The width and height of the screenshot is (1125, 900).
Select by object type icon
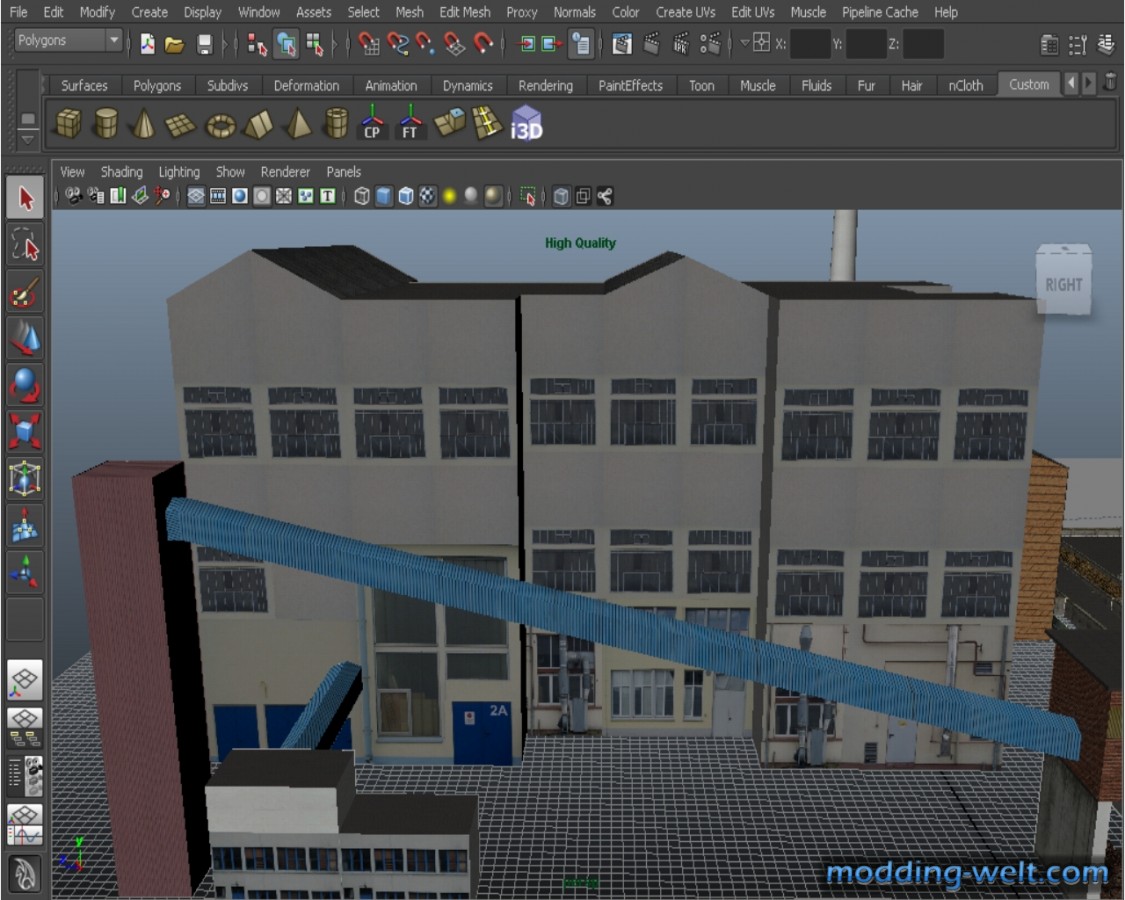point(286,44)
